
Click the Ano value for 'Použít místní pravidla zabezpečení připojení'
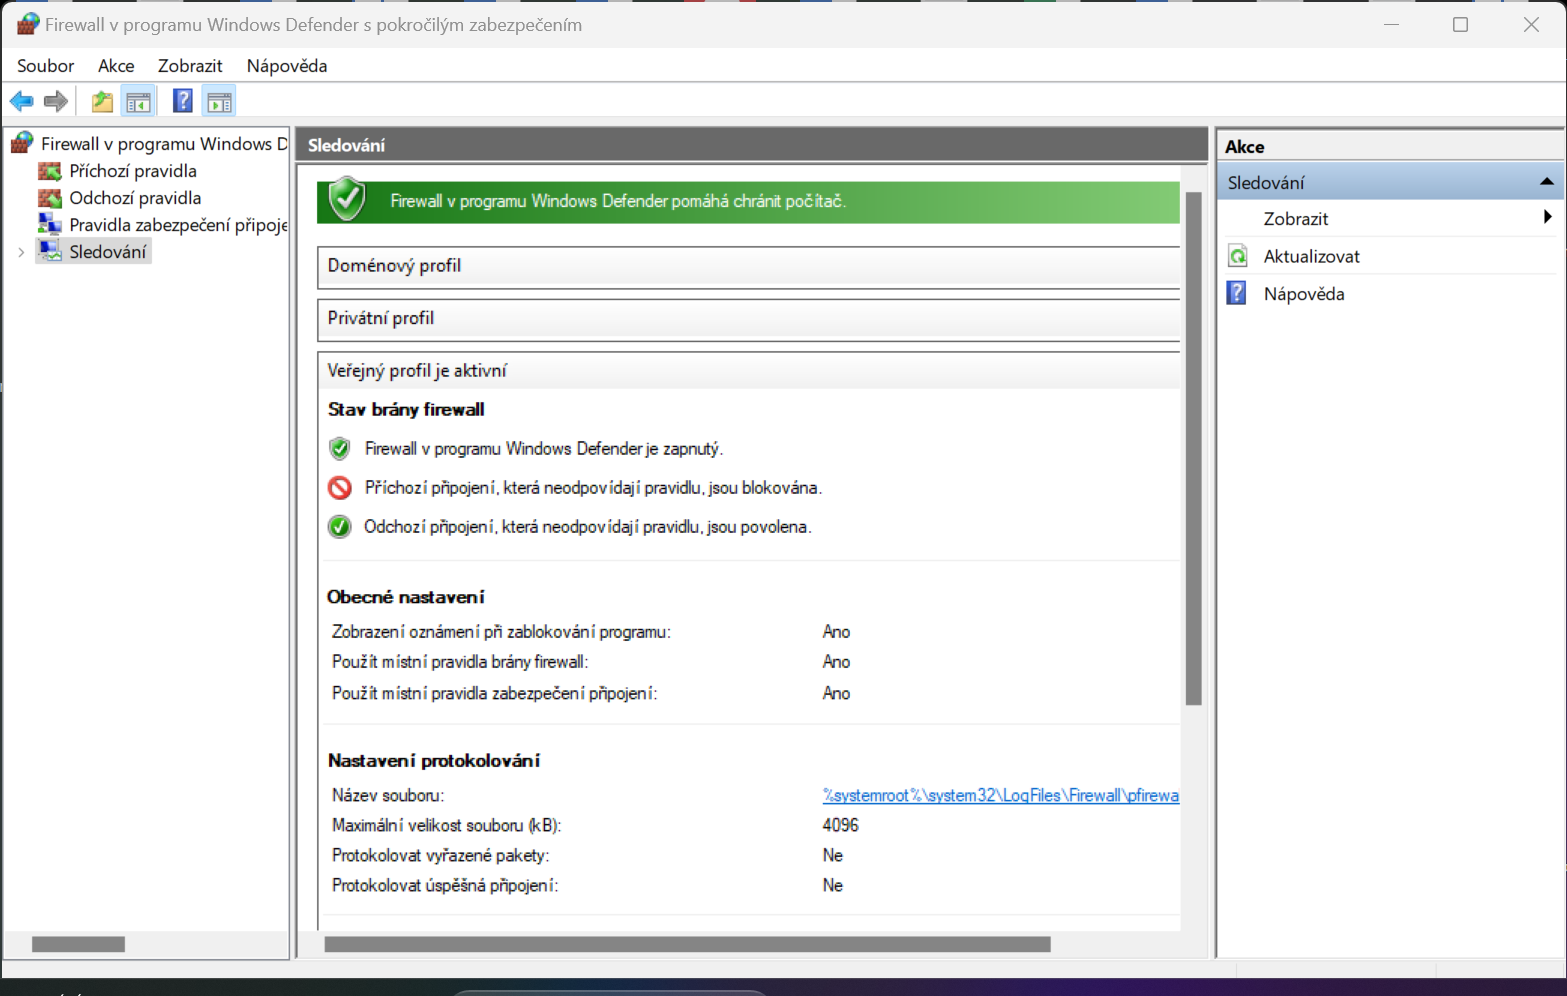click(836, 693)
